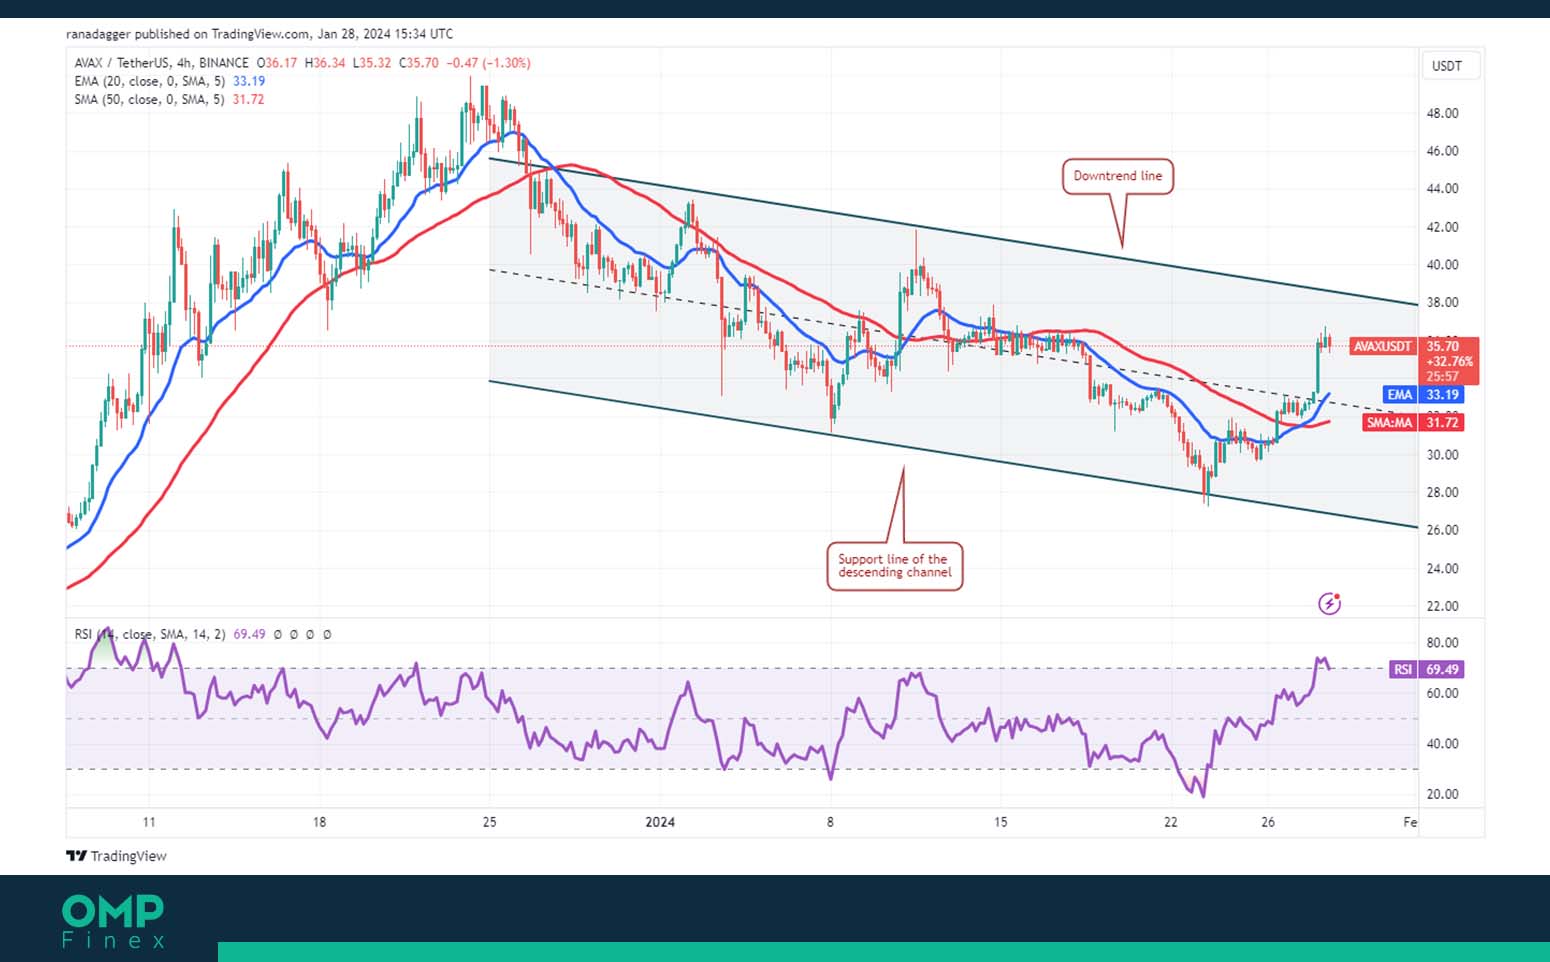Screen dimensions: 1550x962
Task: Click the −0.47 (−1.30%) change value
Action: coord(488,62)
